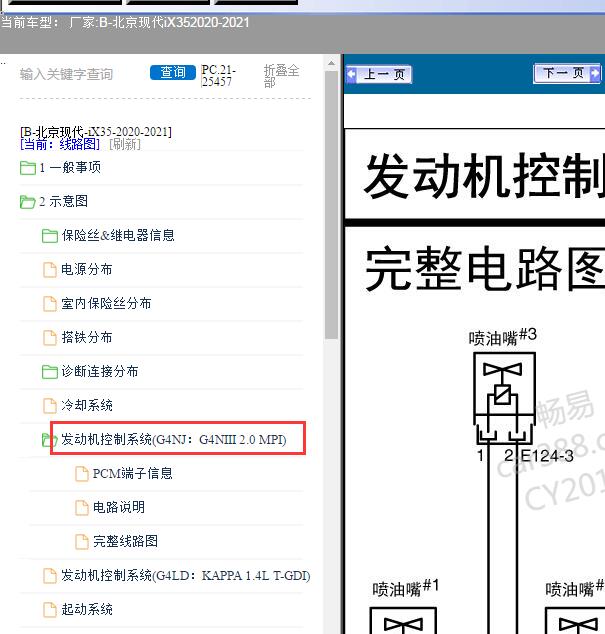This screenshot has width=605, height=634.
Task: Click 折叠全部 to collapse all
Action: click(281, 76)
